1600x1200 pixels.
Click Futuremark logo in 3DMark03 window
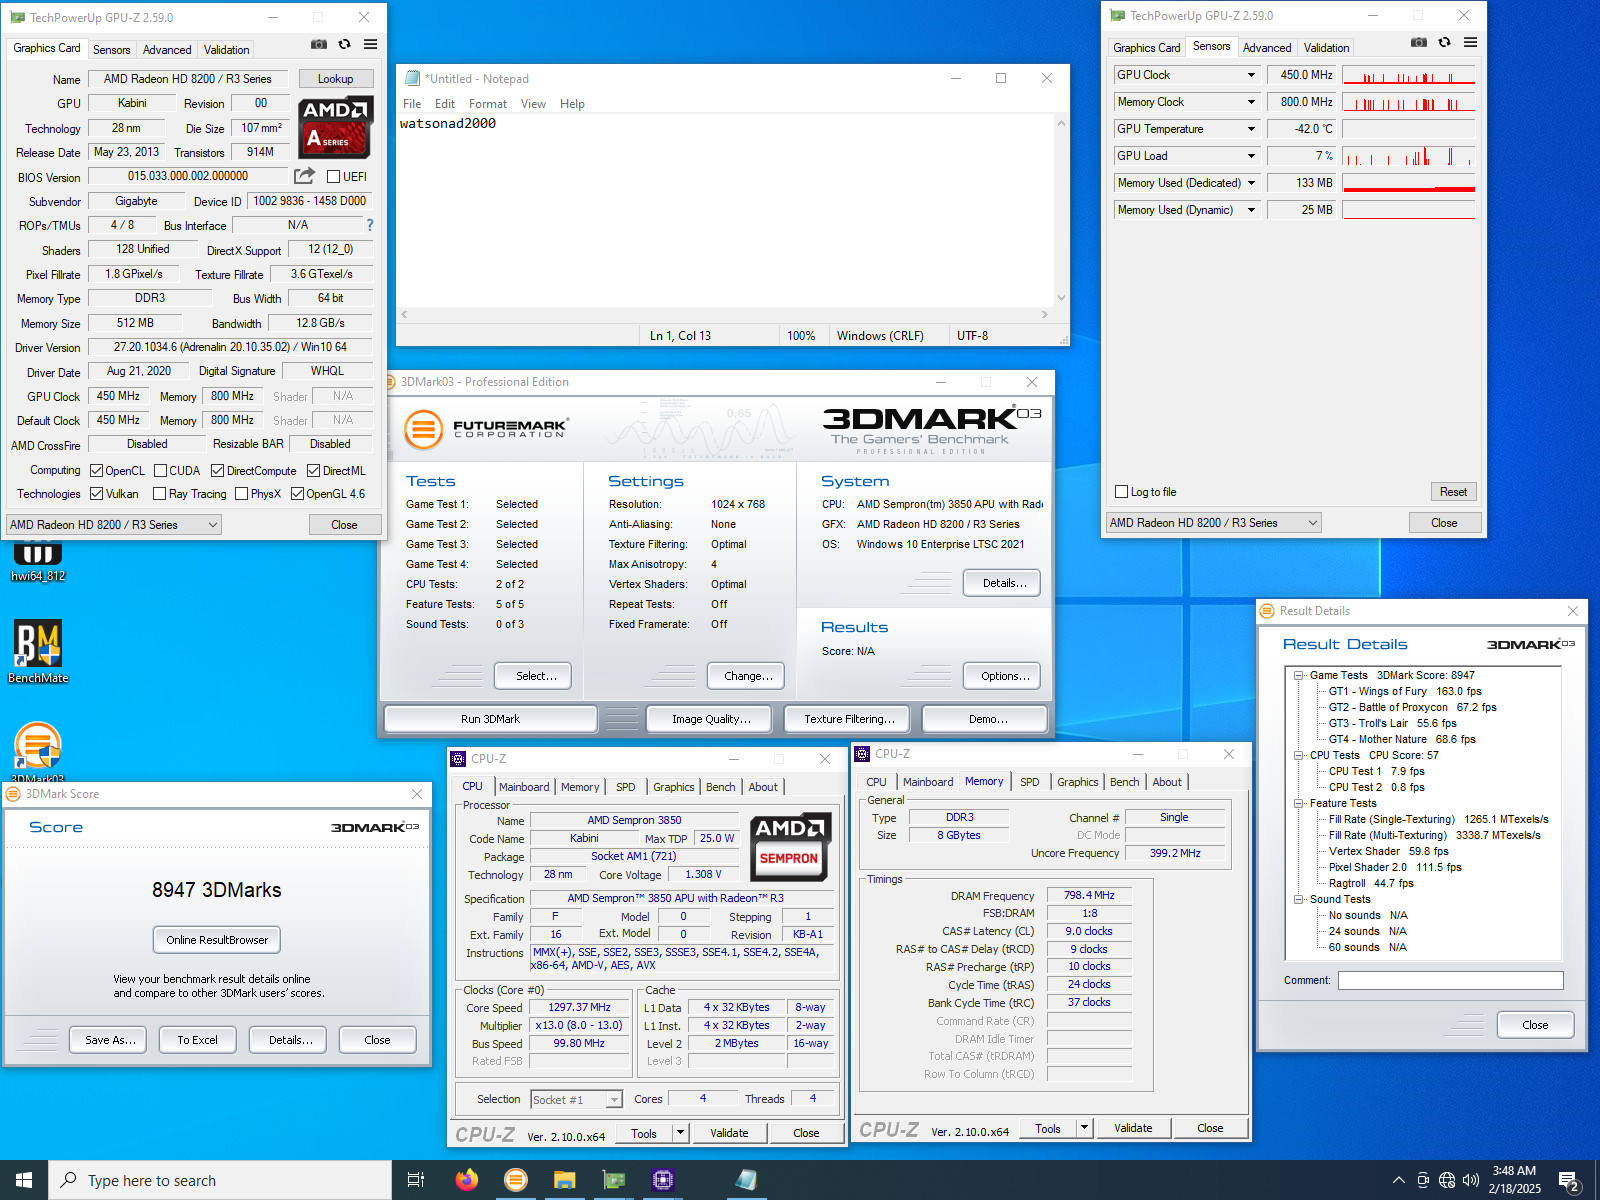point(486,429)
